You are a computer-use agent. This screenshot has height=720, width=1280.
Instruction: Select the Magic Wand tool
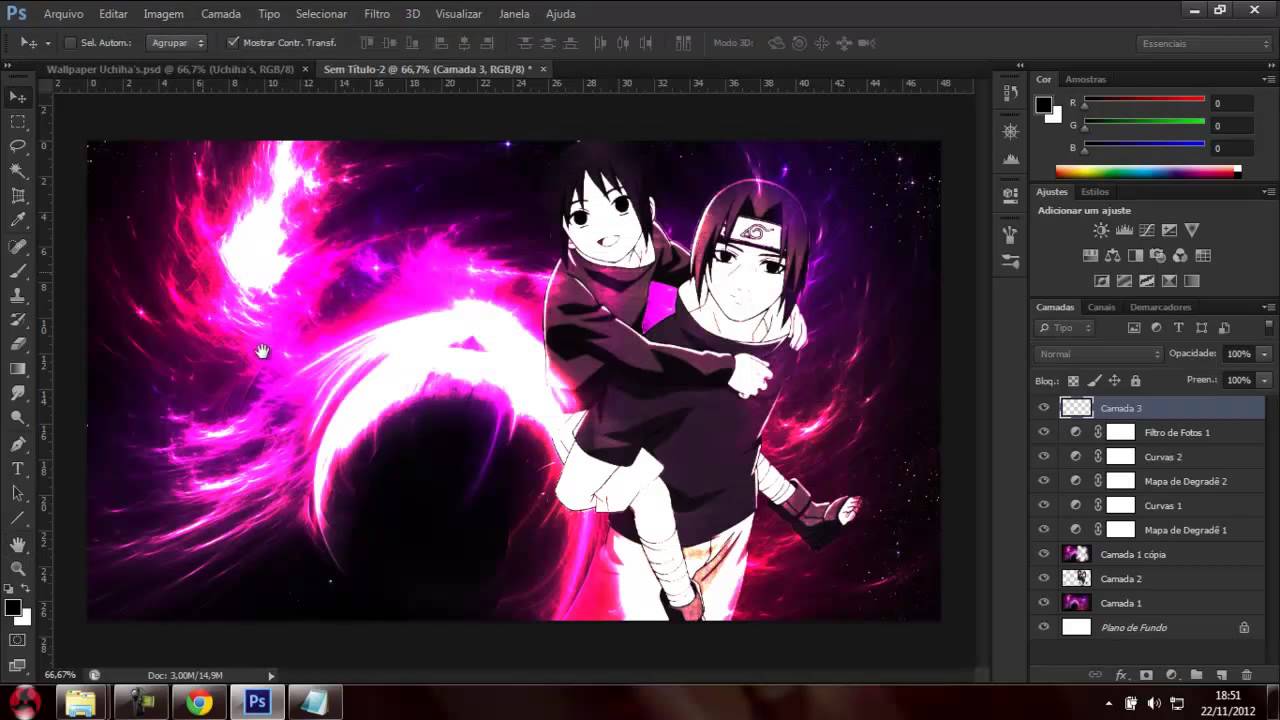click(x=18, y=172)
